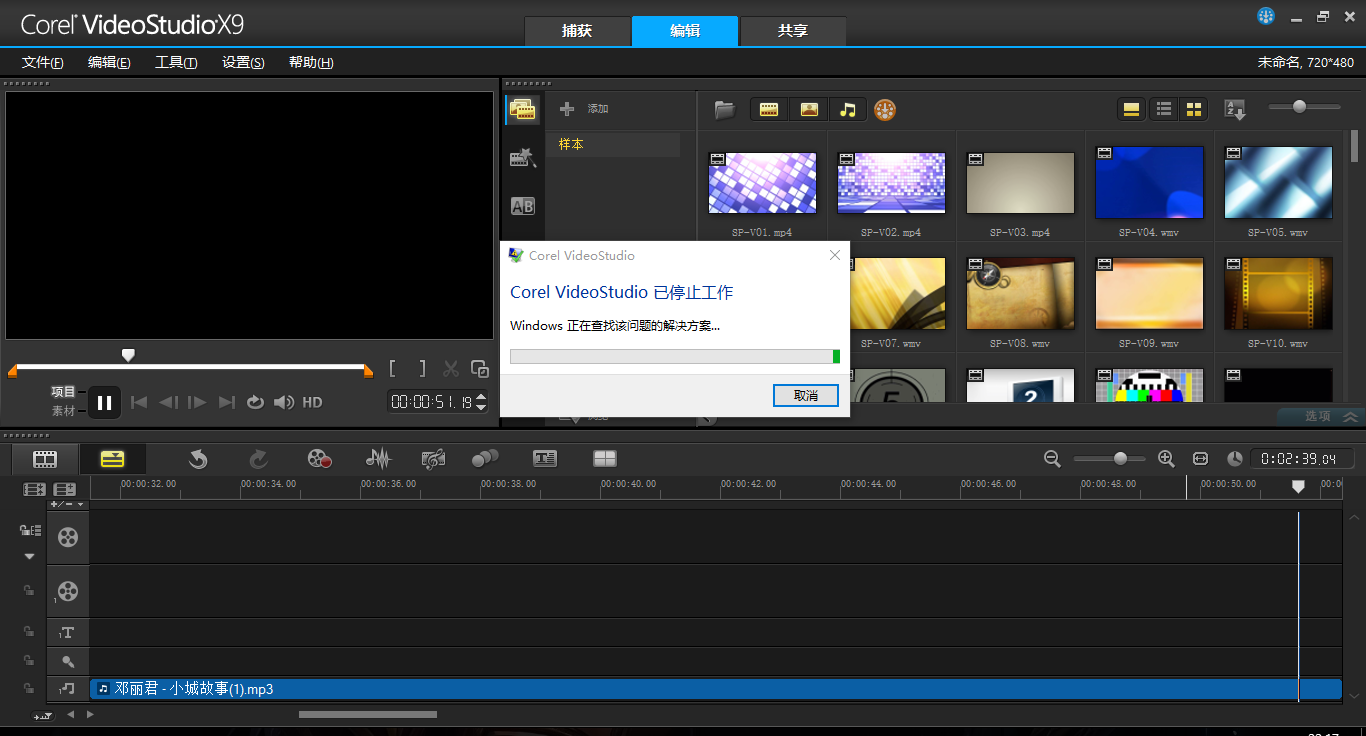Screen dimensions: 1366x736
Task: Click the fit project in timeline icon
Action: click(1201, 458)
